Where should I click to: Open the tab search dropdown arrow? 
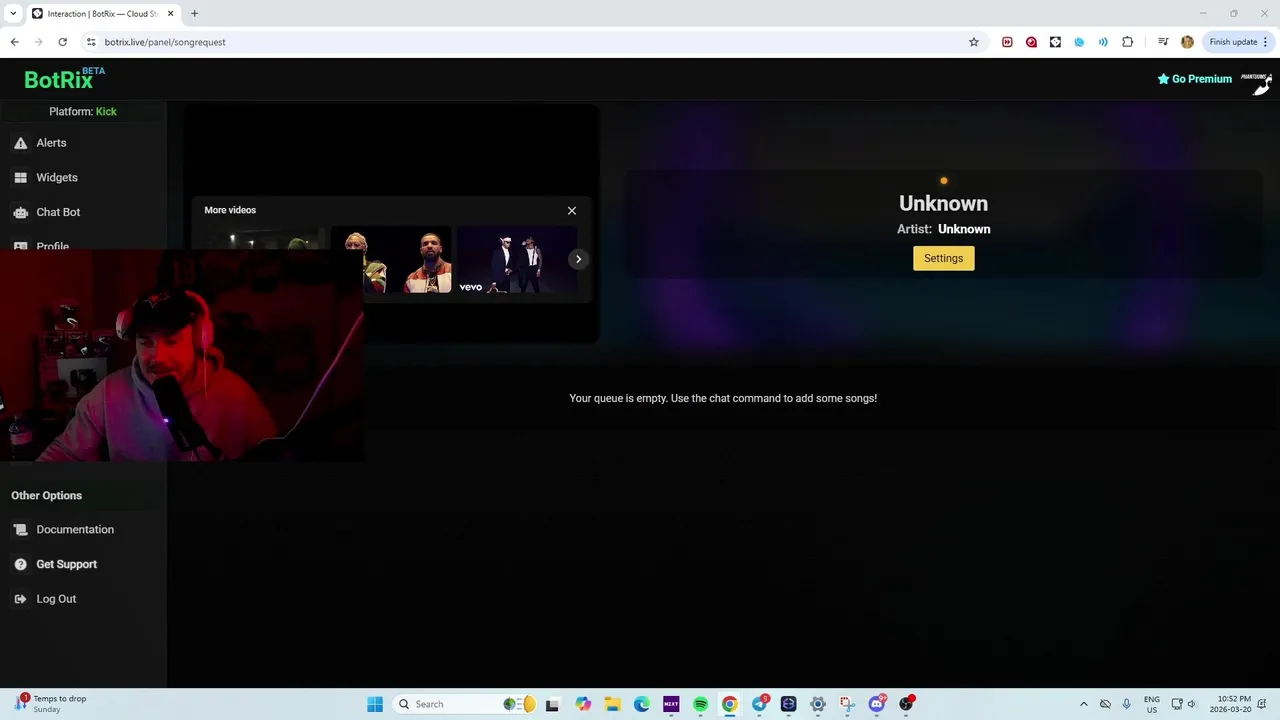pos(13,14)
